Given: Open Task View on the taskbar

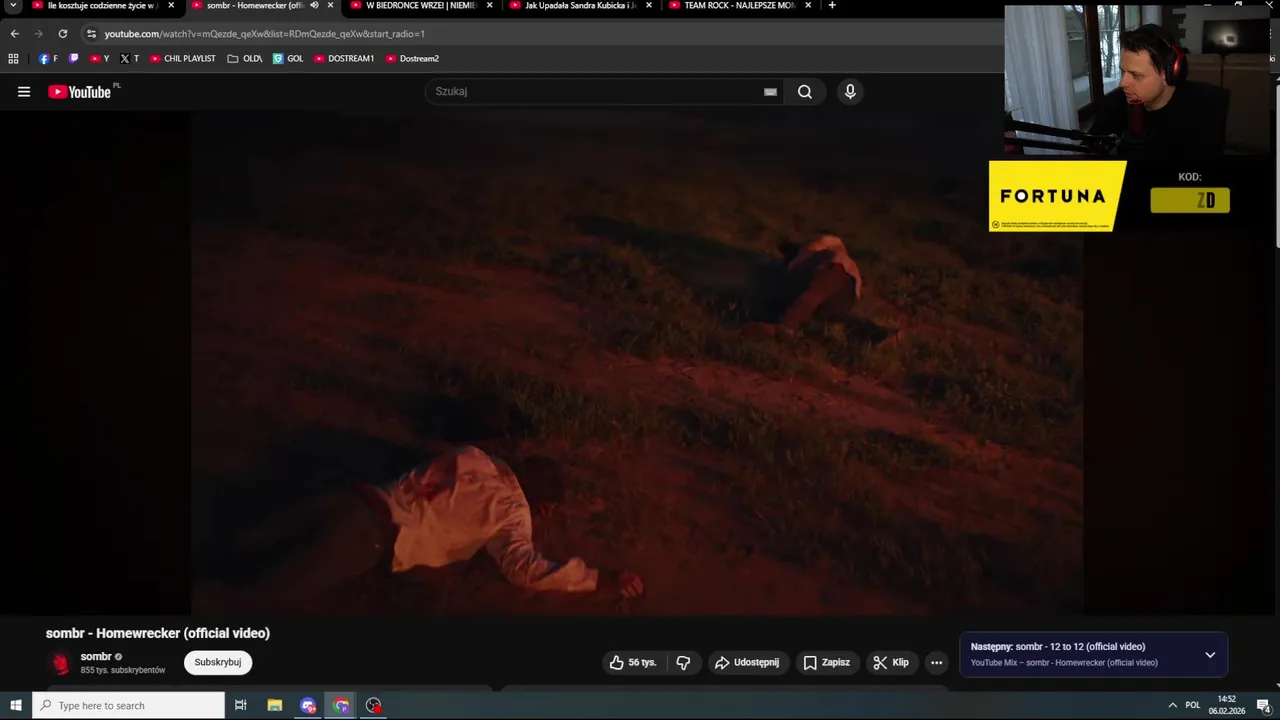Looking at the screenshot, I should pos(241,705).
